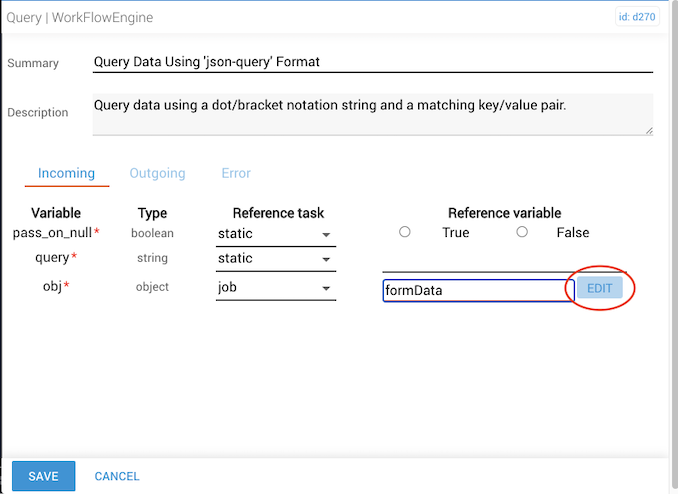Viewport: 678px width, 494px height.
Task: Click the pass_on_null variable name
Action: tap(52, 233)
